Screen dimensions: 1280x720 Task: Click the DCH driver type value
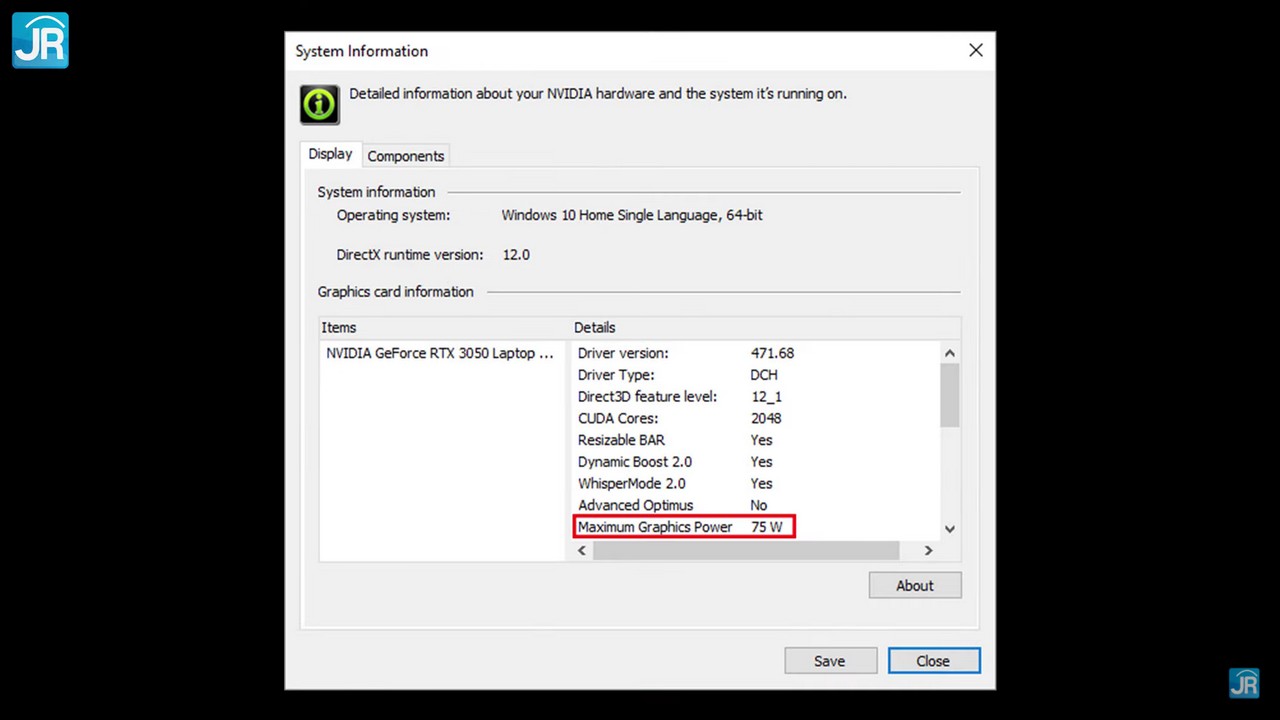(x=764, y=375)
